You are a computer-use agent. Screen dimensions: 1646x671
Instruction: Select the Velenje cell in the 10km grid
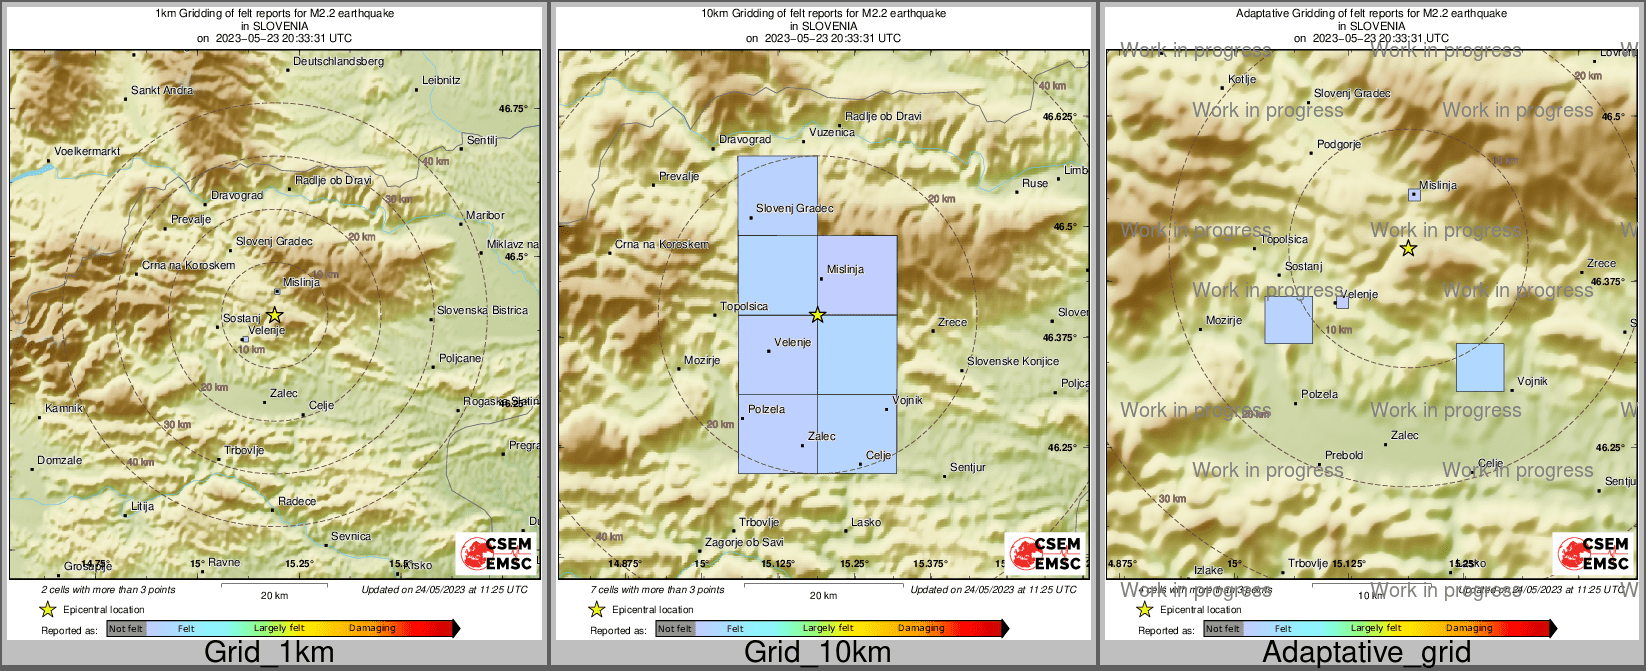778,355
